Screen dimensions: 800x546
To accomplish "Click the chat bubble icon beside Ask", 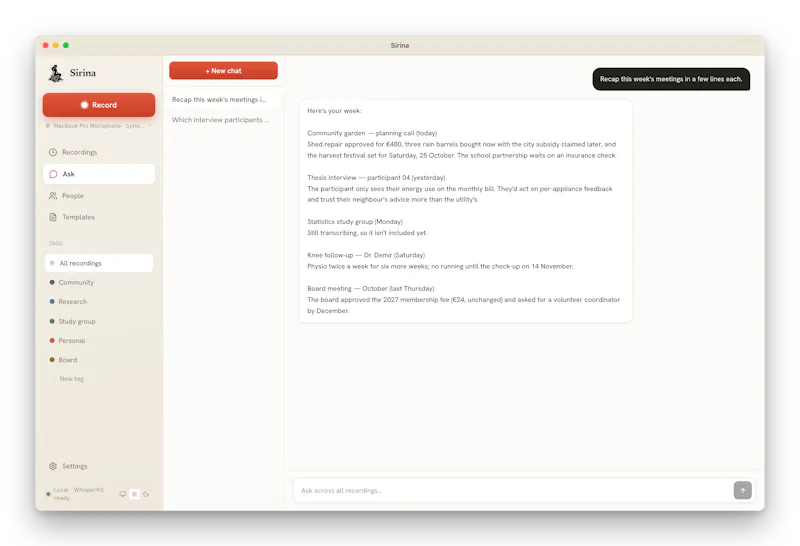I will (x=53, y=174).
